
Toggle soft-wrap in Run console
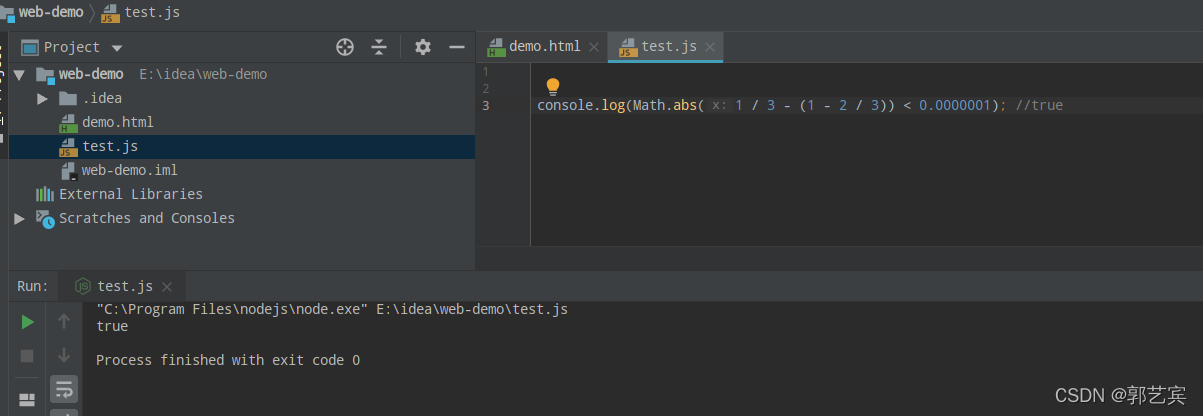click(x=64, y=388)
